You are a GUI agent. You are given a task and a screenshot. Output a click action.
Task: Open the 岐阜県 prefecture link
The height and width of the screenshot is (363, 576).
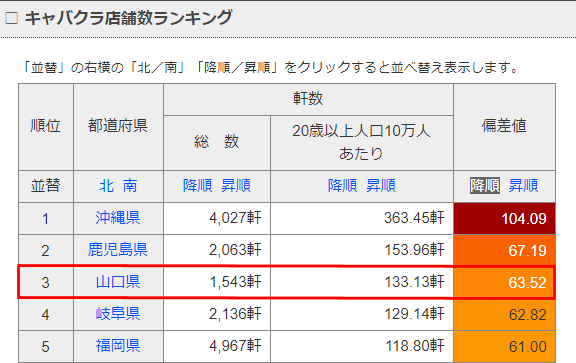[x=118, y=314]
